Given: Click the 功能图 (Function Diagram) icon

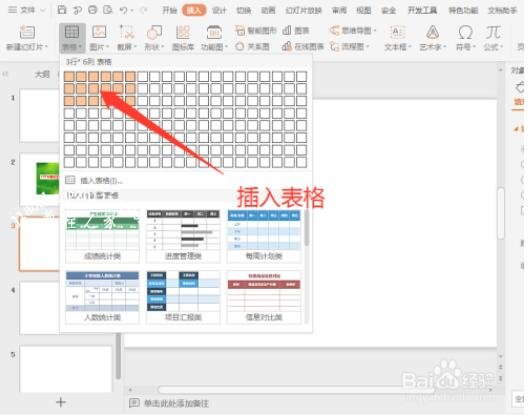Looking at the screenshot, I should coord(214,32).
